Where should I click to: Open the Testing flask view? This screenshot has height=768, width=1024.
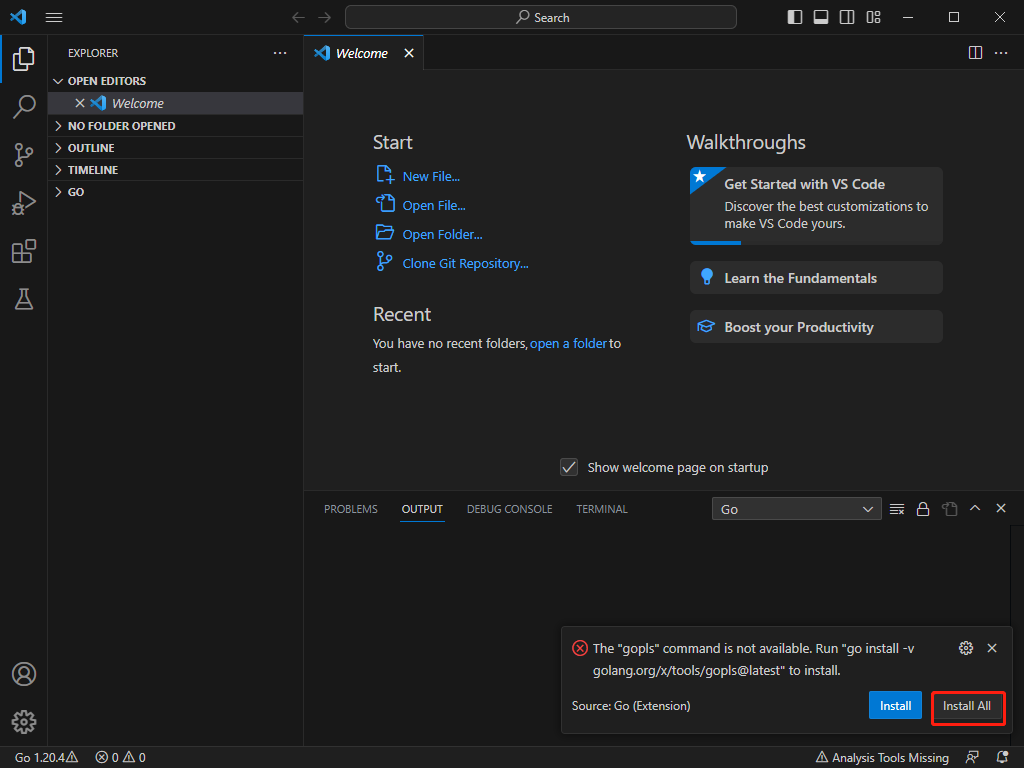24,299
